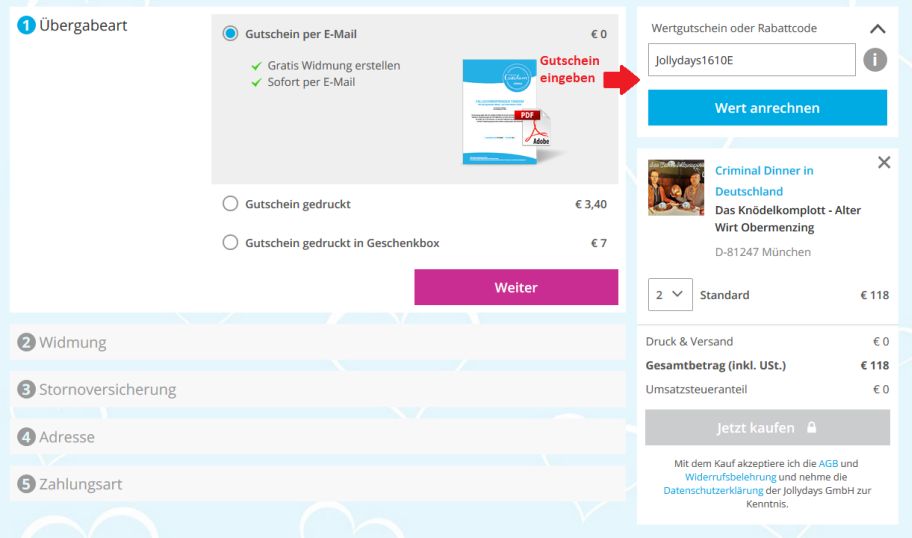Viewport: 912px width, 538px height.
Task: Click the step 1 Übergabeart number icon
Action: point(26,25)
